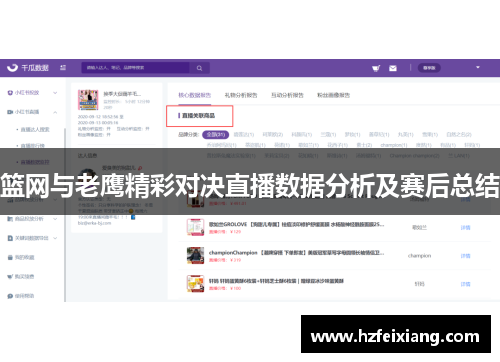Screen dimensions: 500x362
Task: Collapse the 小红书直播 chevron
Action: tap(55, 112)
